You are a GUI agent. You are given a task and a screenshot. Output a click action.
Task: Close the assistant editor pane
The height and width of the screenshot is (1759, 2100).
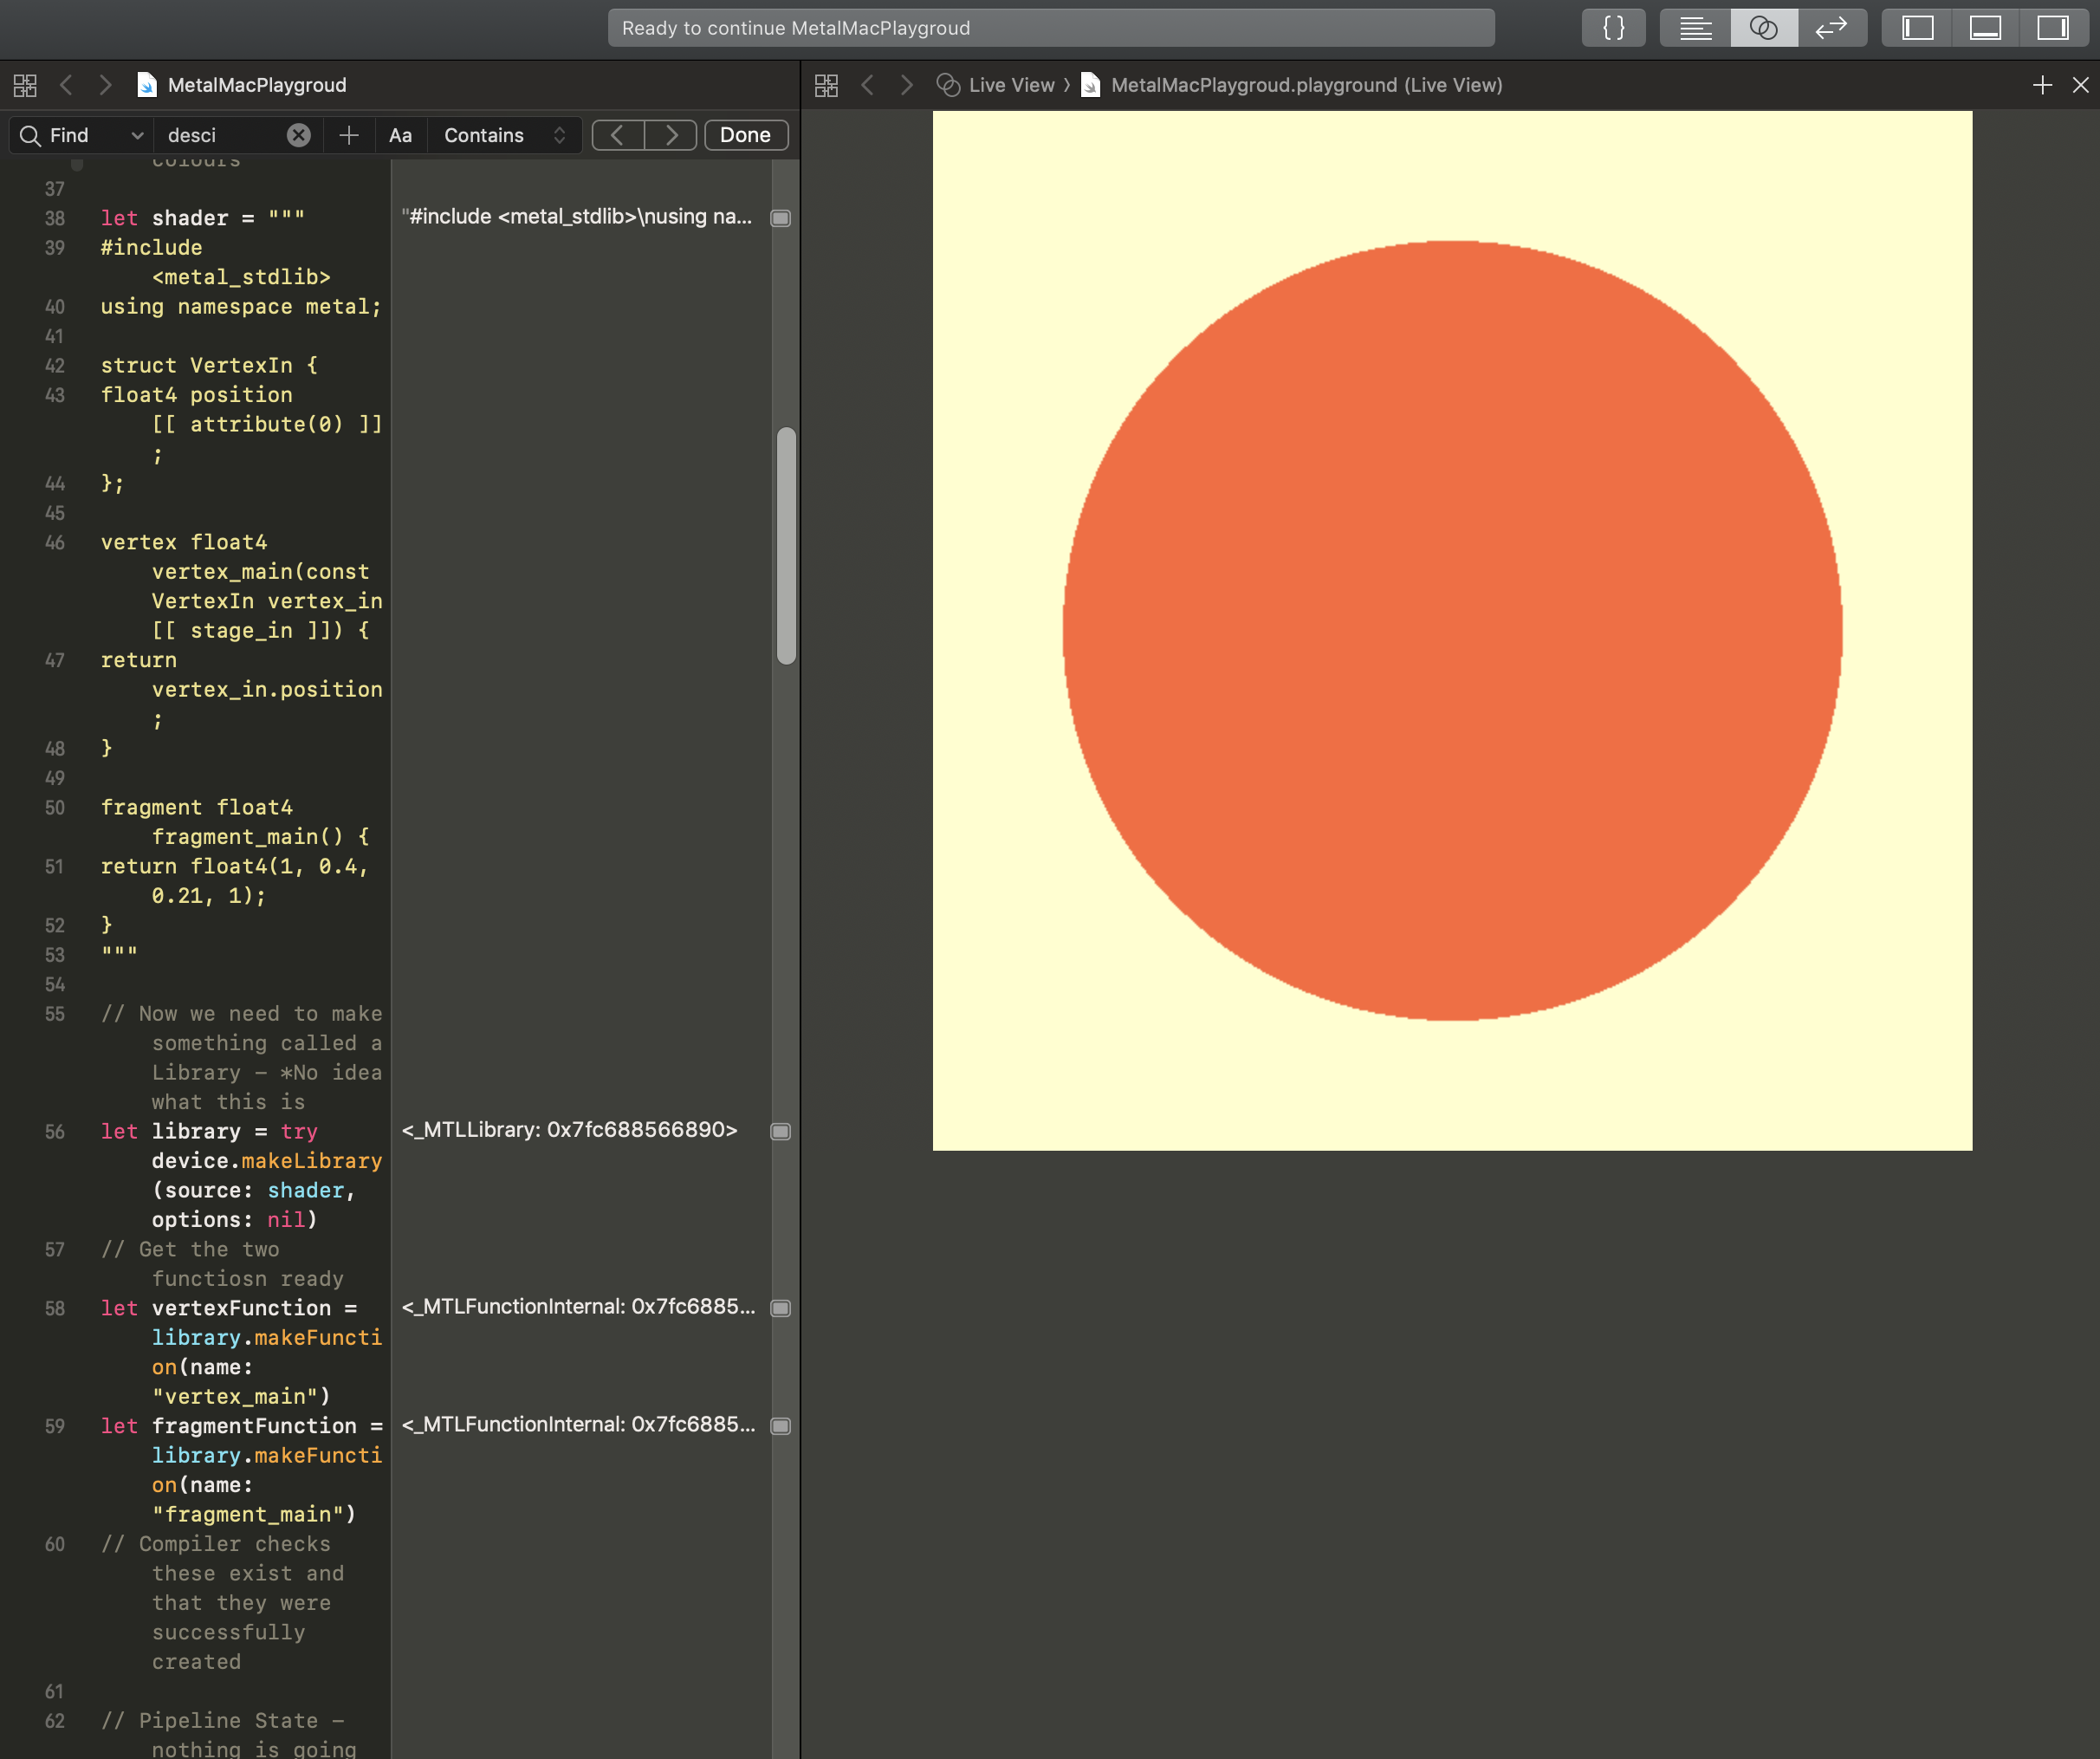(2080, 85)
